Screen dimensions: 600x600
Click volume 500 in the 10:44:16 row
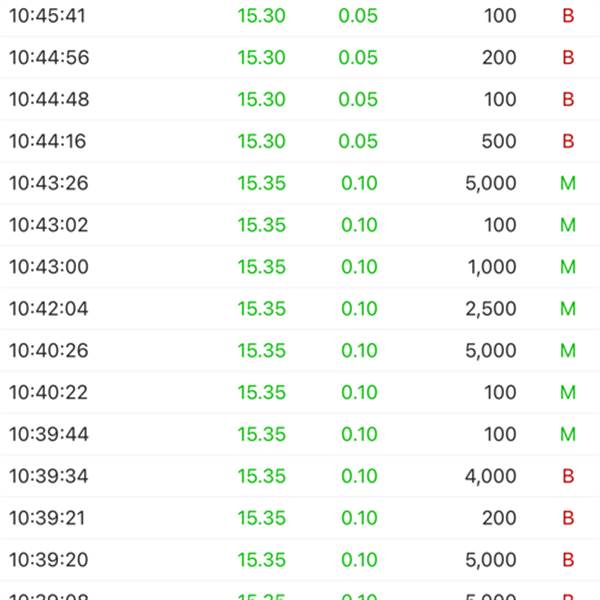click(498, 142)
